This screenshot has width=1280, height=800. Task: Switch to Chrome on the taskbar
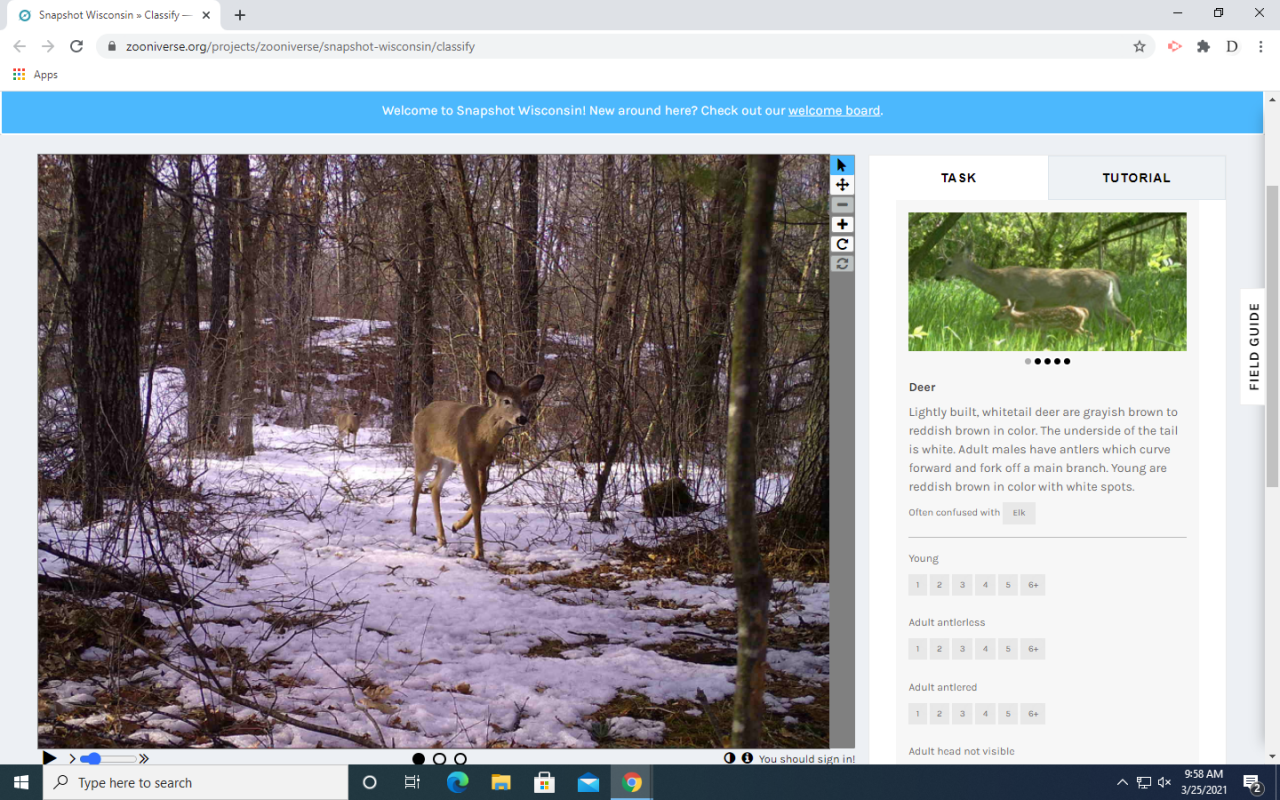point(632,782)
